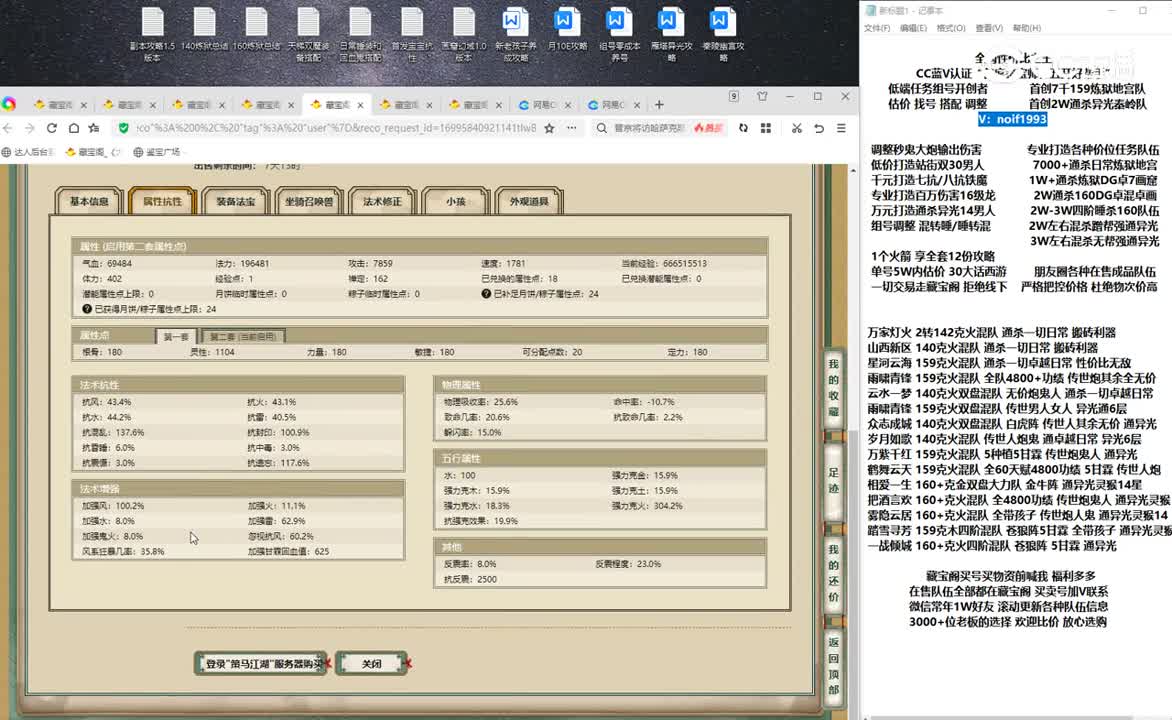This screenshot has height=720, width=1172.
Task: Open the 雁塔异光攻略 Word document
Action: coord(671,34)
